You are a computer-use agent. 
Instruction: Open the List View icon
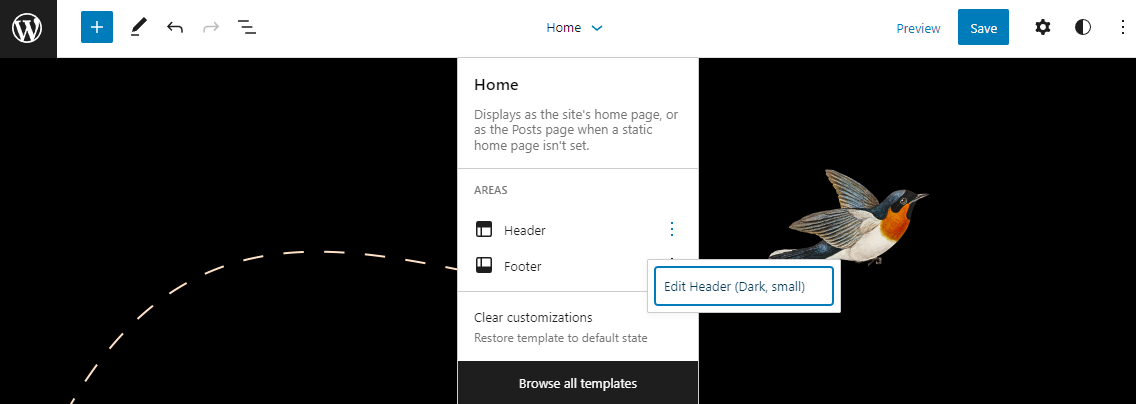pyautogui.click(x=247, y=28)
